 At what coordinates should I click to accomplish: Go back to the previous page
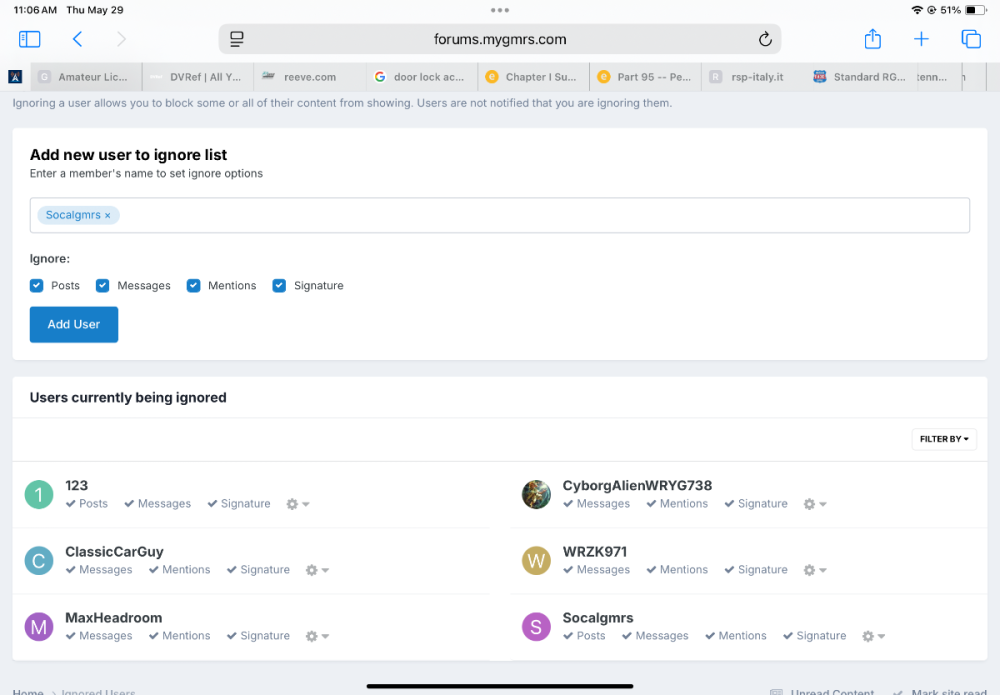coord(77,39)
